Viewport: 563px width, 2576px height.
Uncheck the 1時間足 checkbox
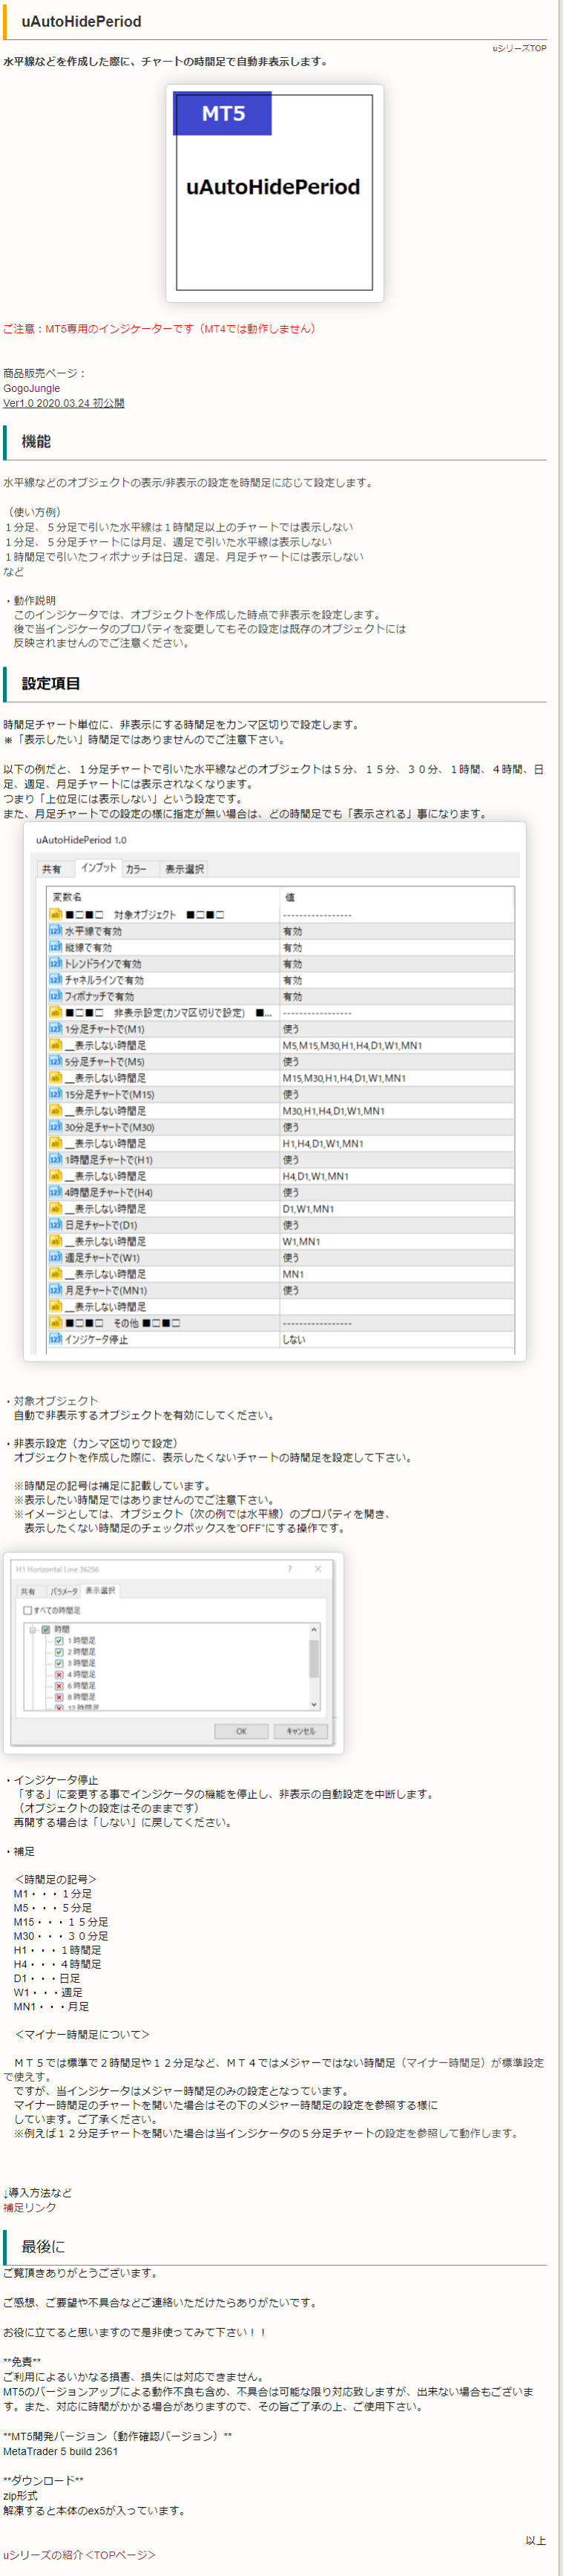tap(59, 1641)
